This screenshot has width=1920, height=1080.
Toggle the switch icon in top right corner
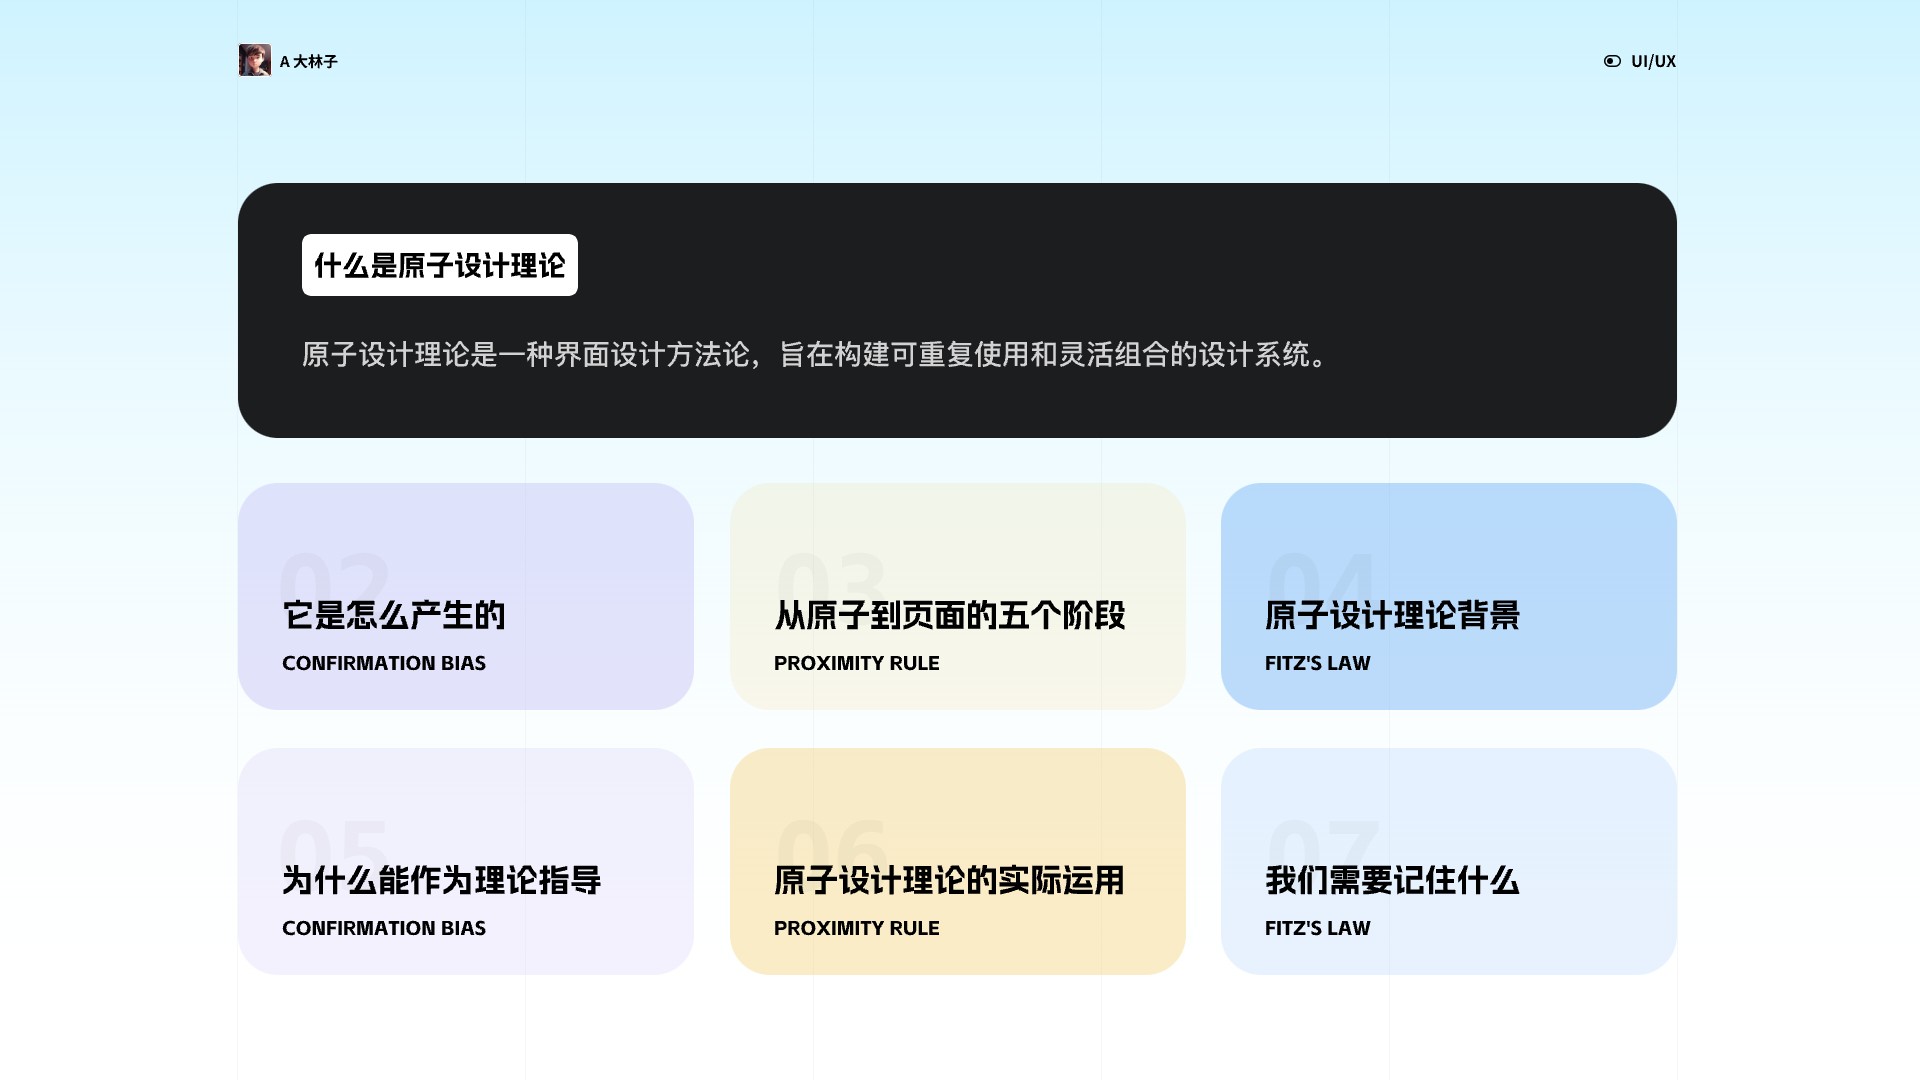click(1612, 61)
